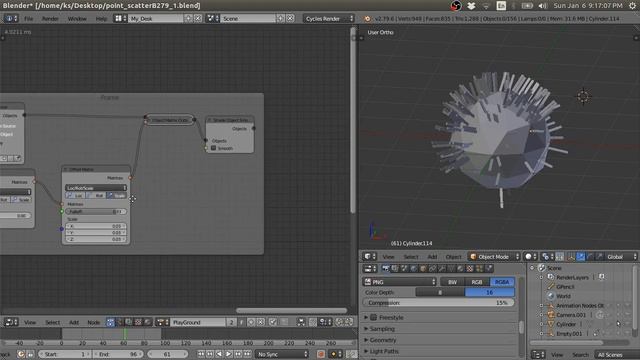
Task: Expand the Freestyle panel
Action: 366,317
